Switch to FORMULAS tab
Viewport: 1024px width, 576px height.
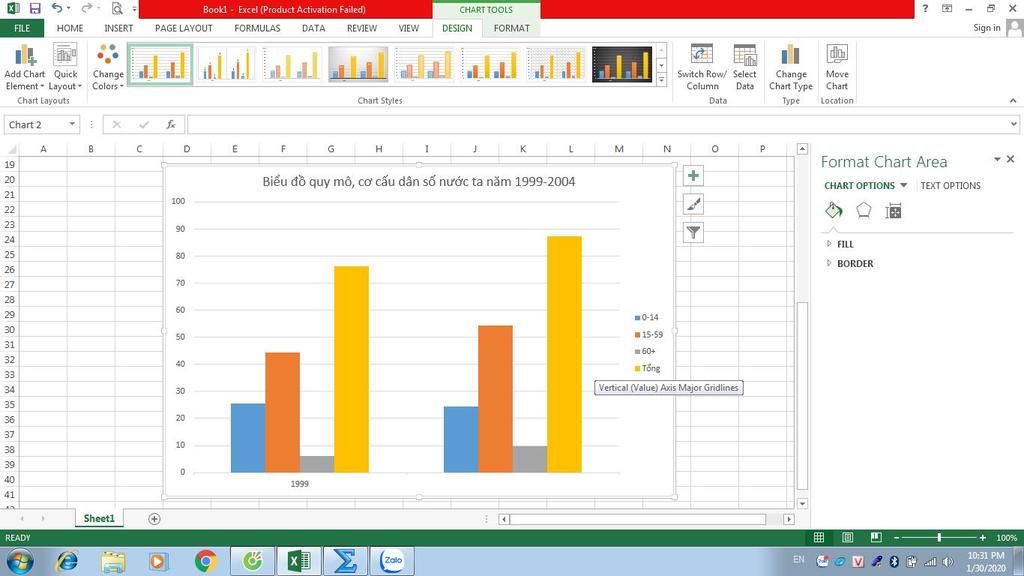click(x=257, y=28)
